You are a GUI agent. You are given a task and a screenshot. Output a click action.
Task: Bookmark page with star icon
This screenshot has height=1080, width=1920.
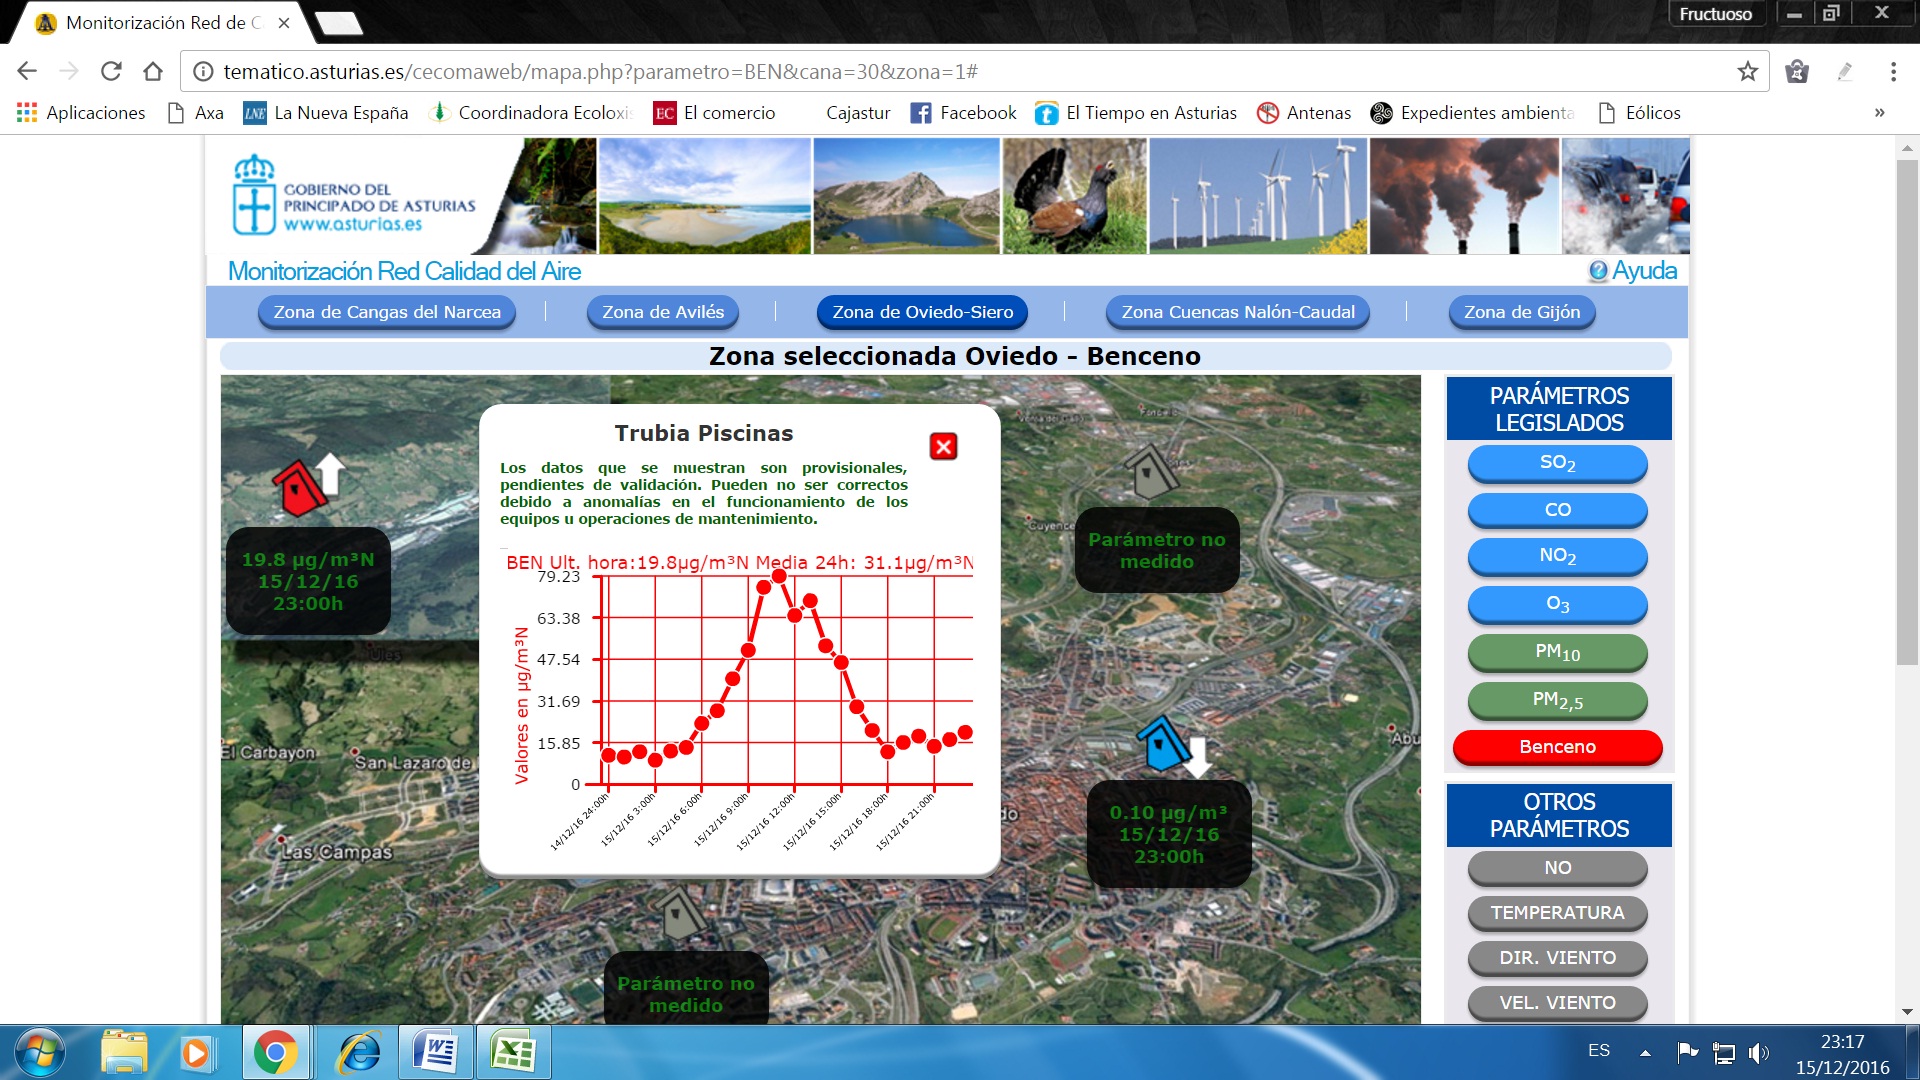(1747, 72)
